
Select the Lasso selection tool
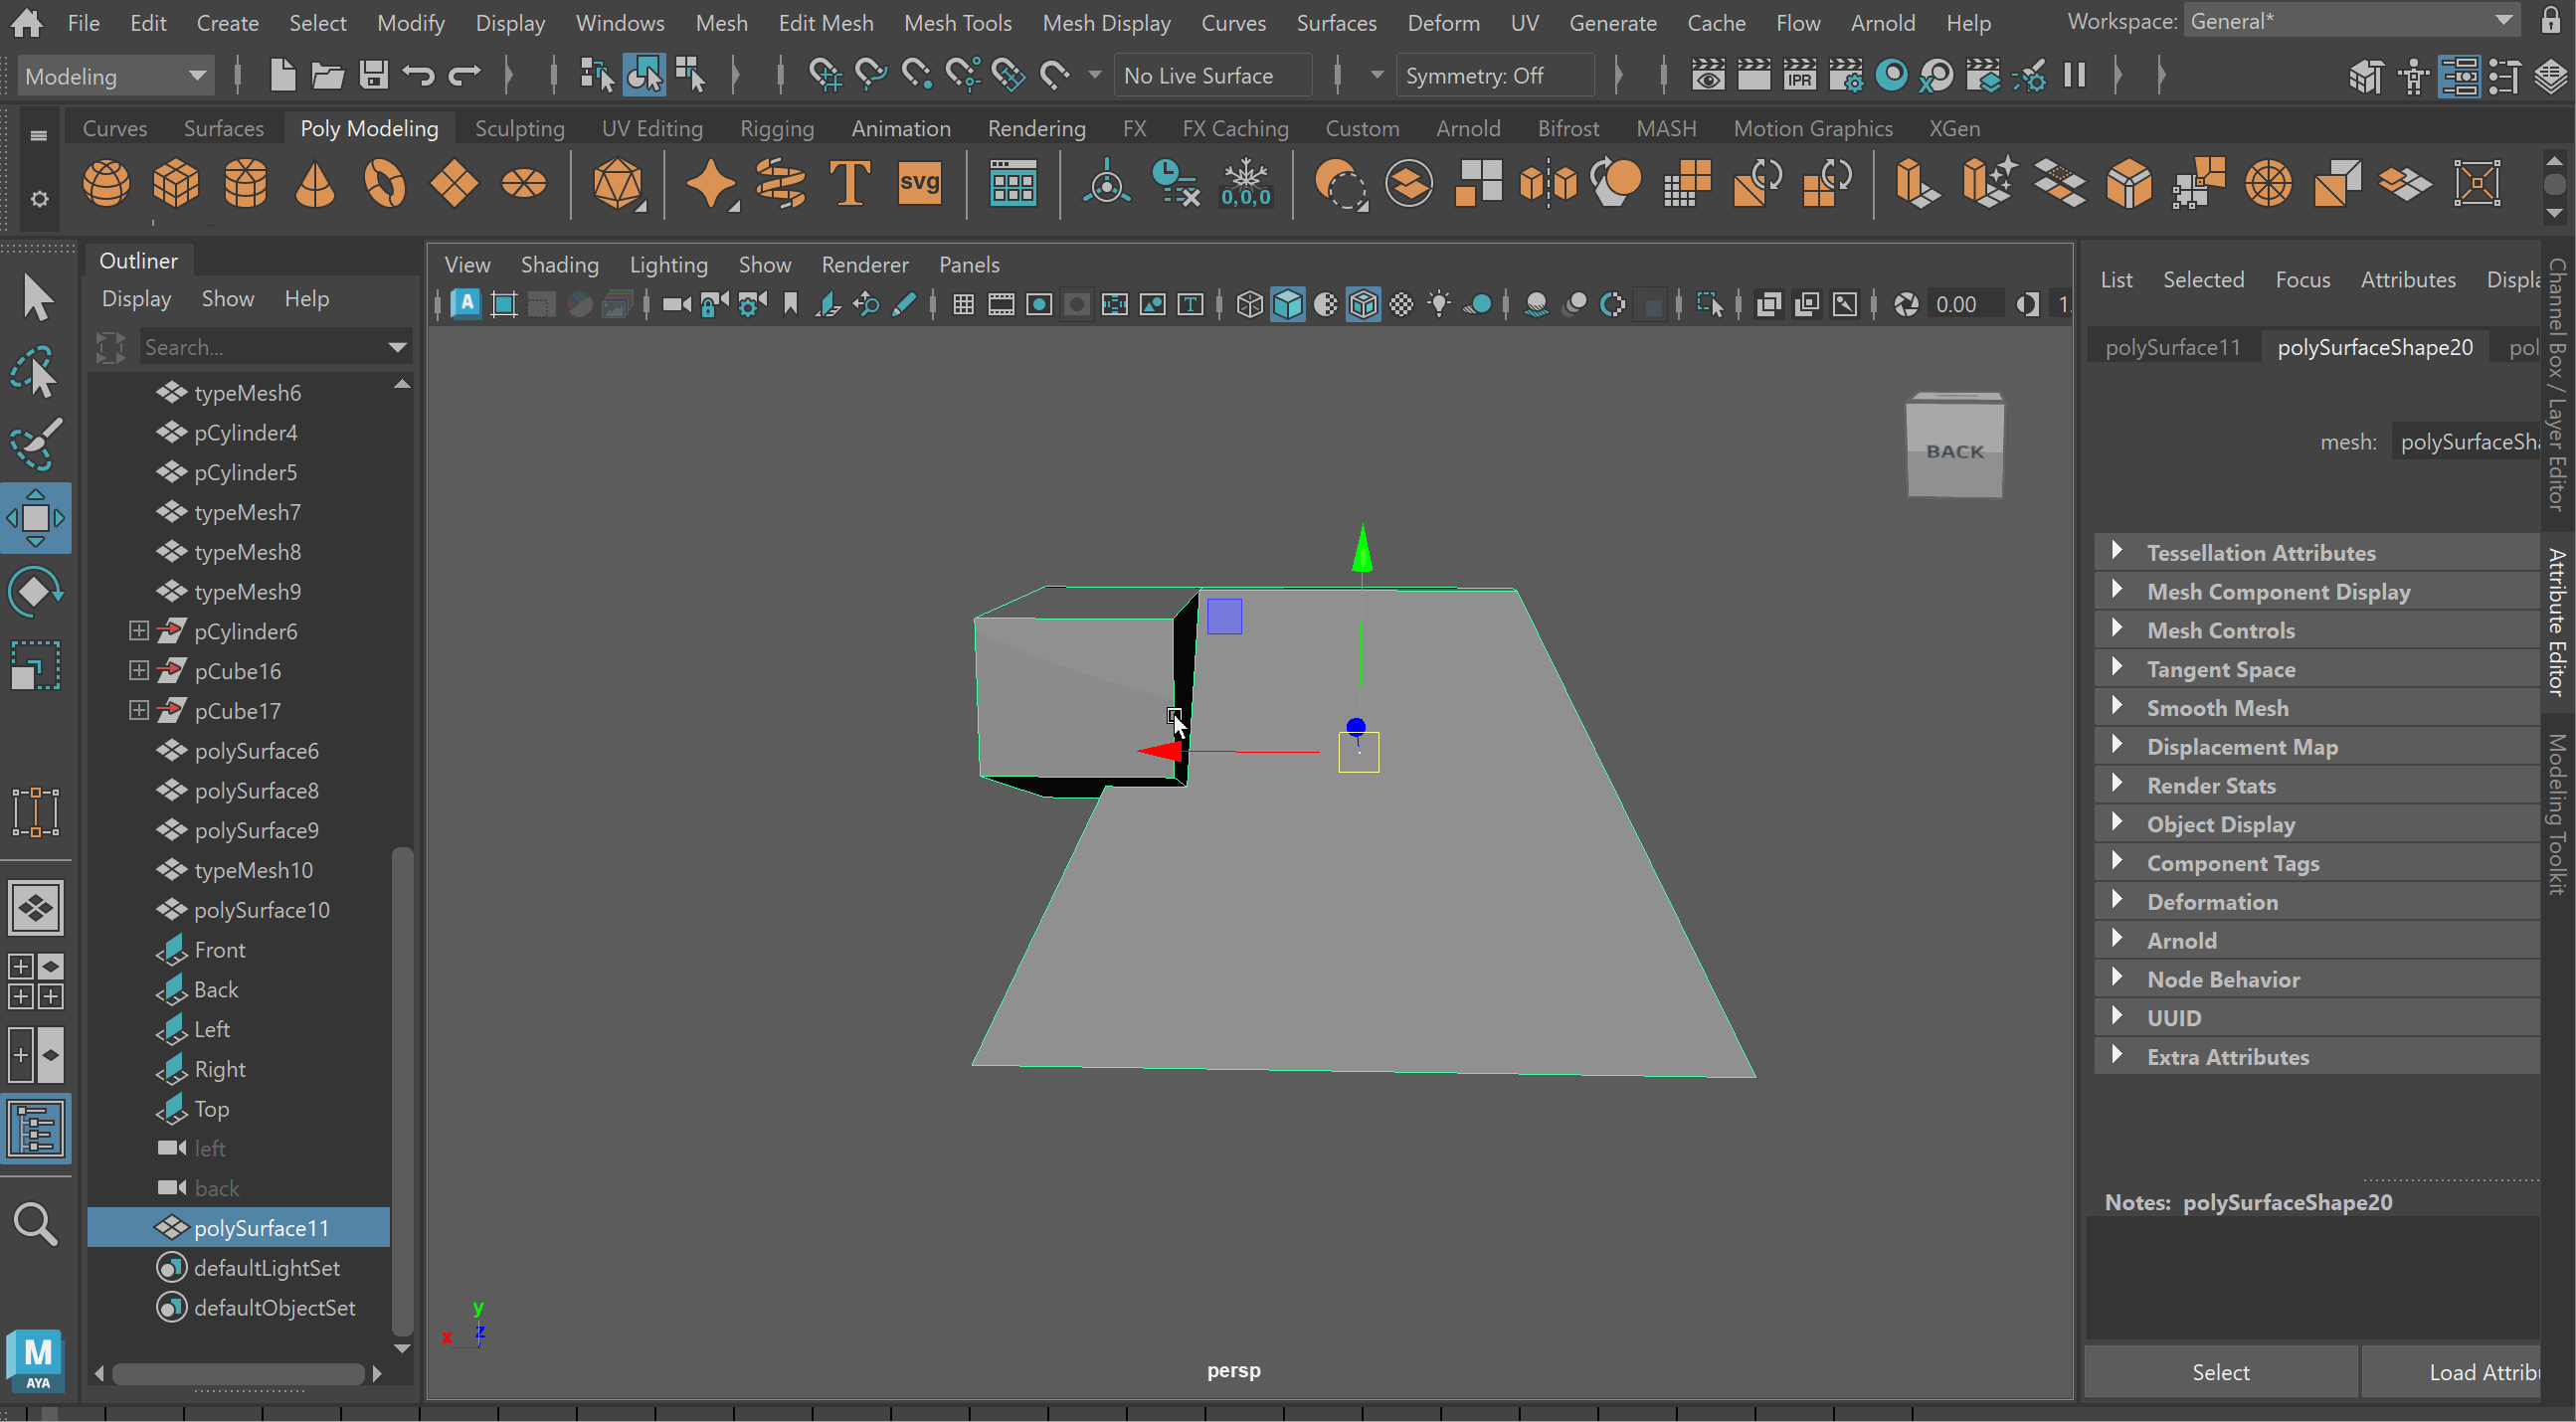35,372
